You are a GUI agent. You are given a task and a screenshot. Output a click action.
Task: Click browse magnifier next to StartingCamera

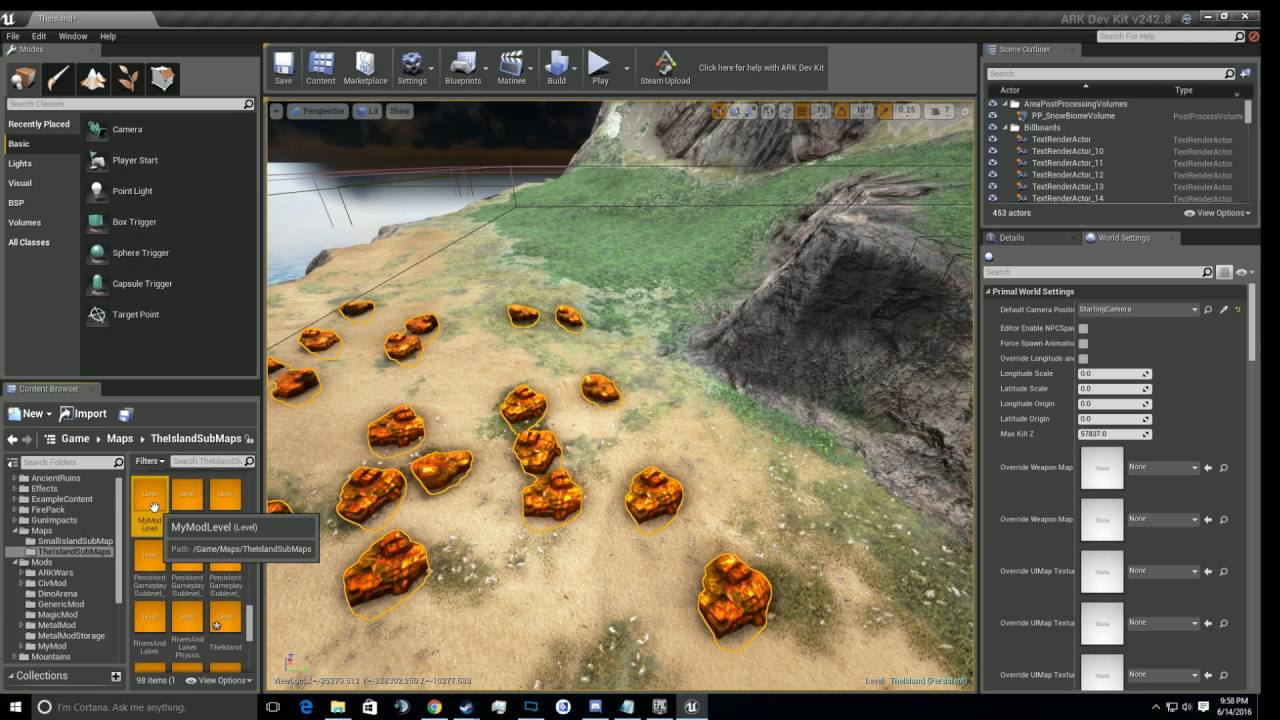coord(1208,310)
